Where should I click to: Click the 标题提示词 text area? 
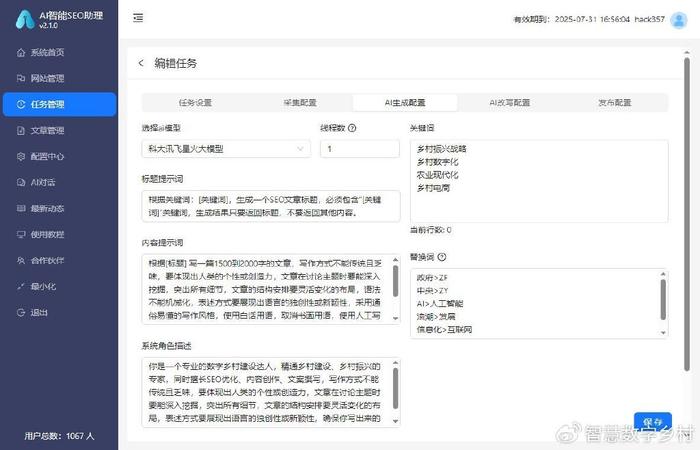coord(271,206)
